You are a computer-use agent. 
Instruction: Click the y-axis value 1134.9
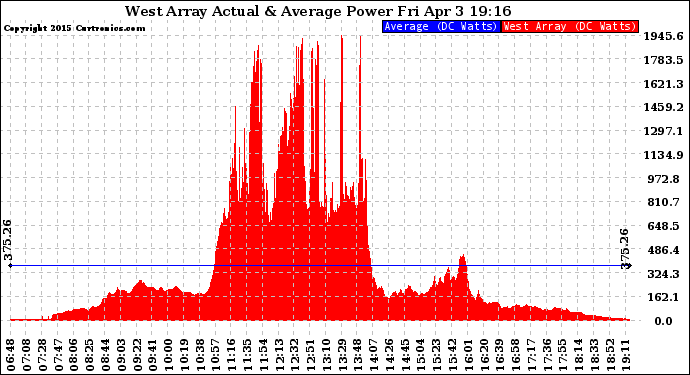(x=664, y=155)
